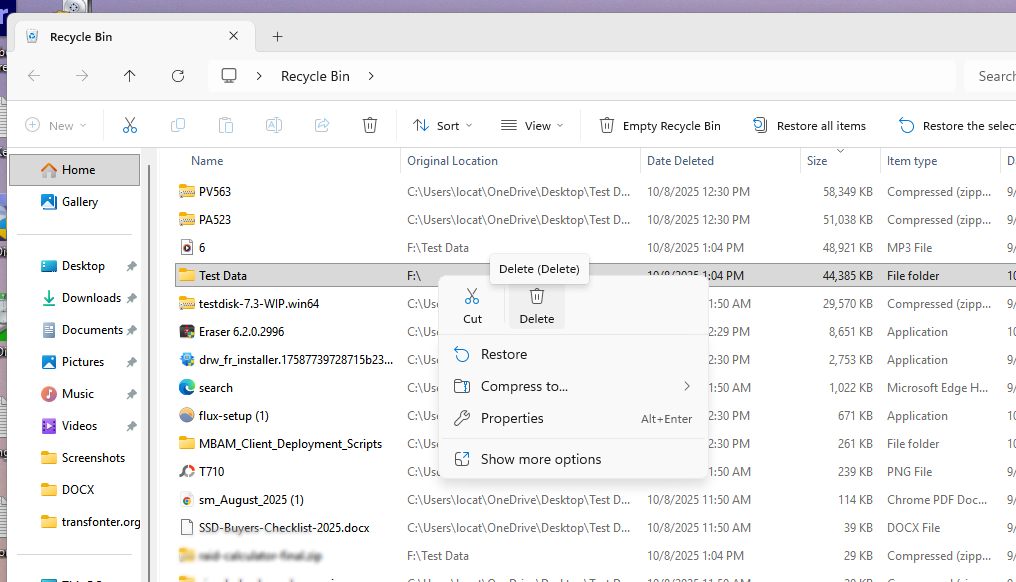
Task: Open Properties from context menu
Action: click(x=512, y=418)
